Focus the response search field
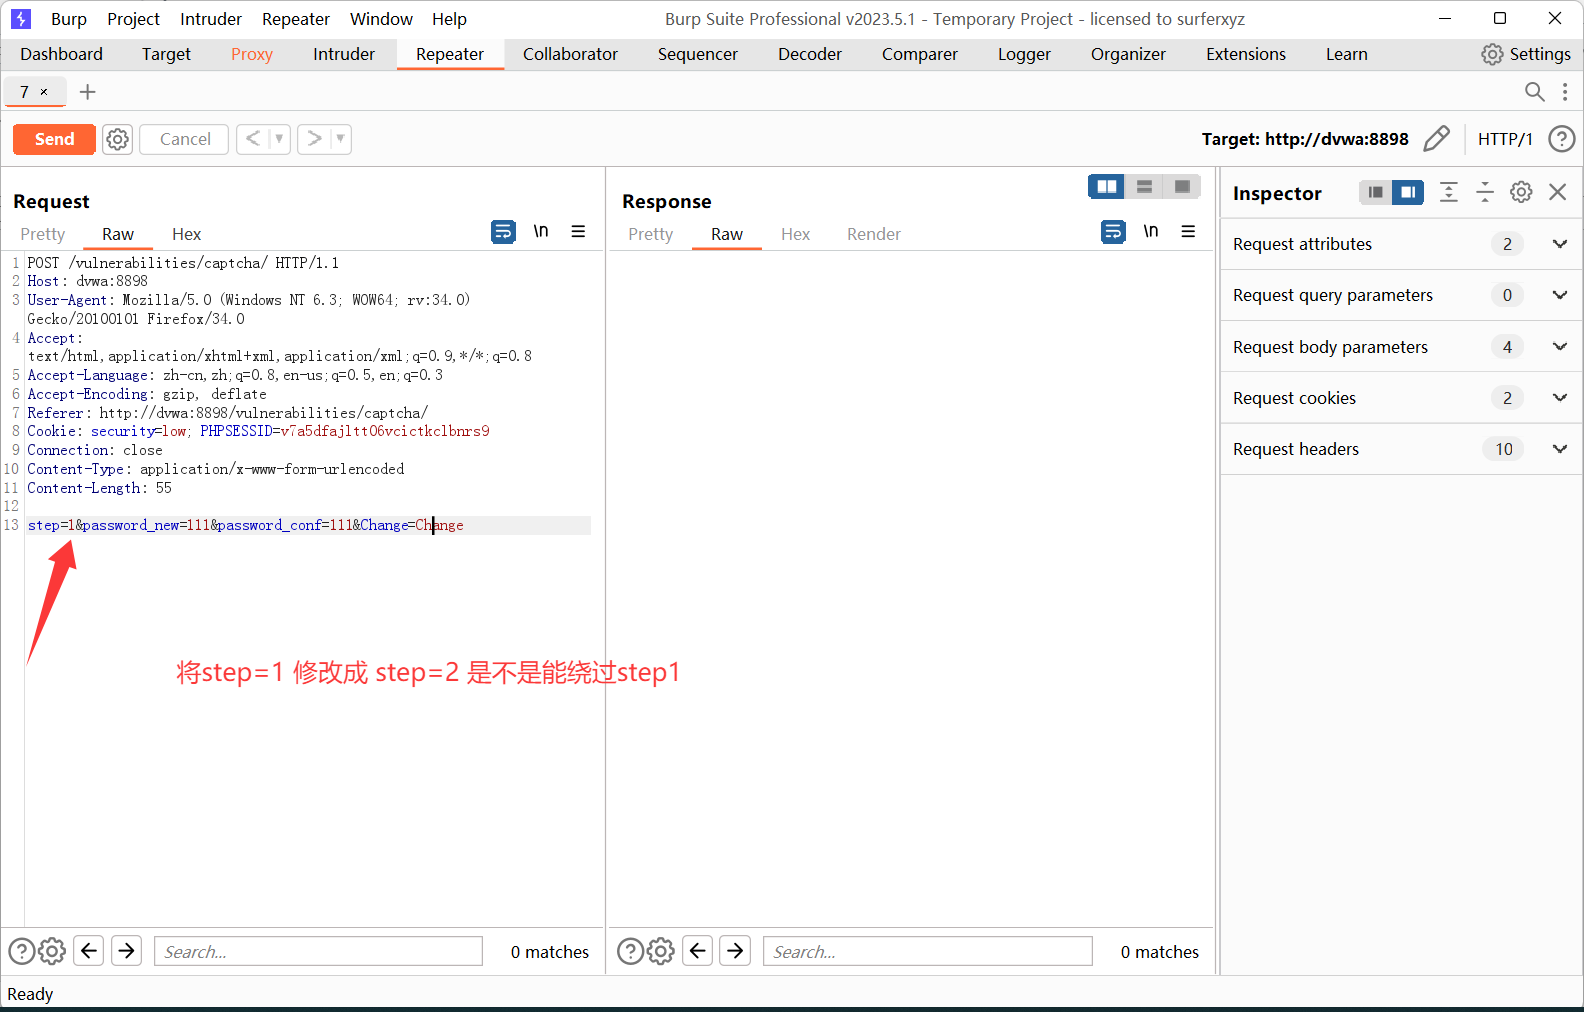The height and width of the screenshot is (1012, 1584). click(x=927, y=951)
